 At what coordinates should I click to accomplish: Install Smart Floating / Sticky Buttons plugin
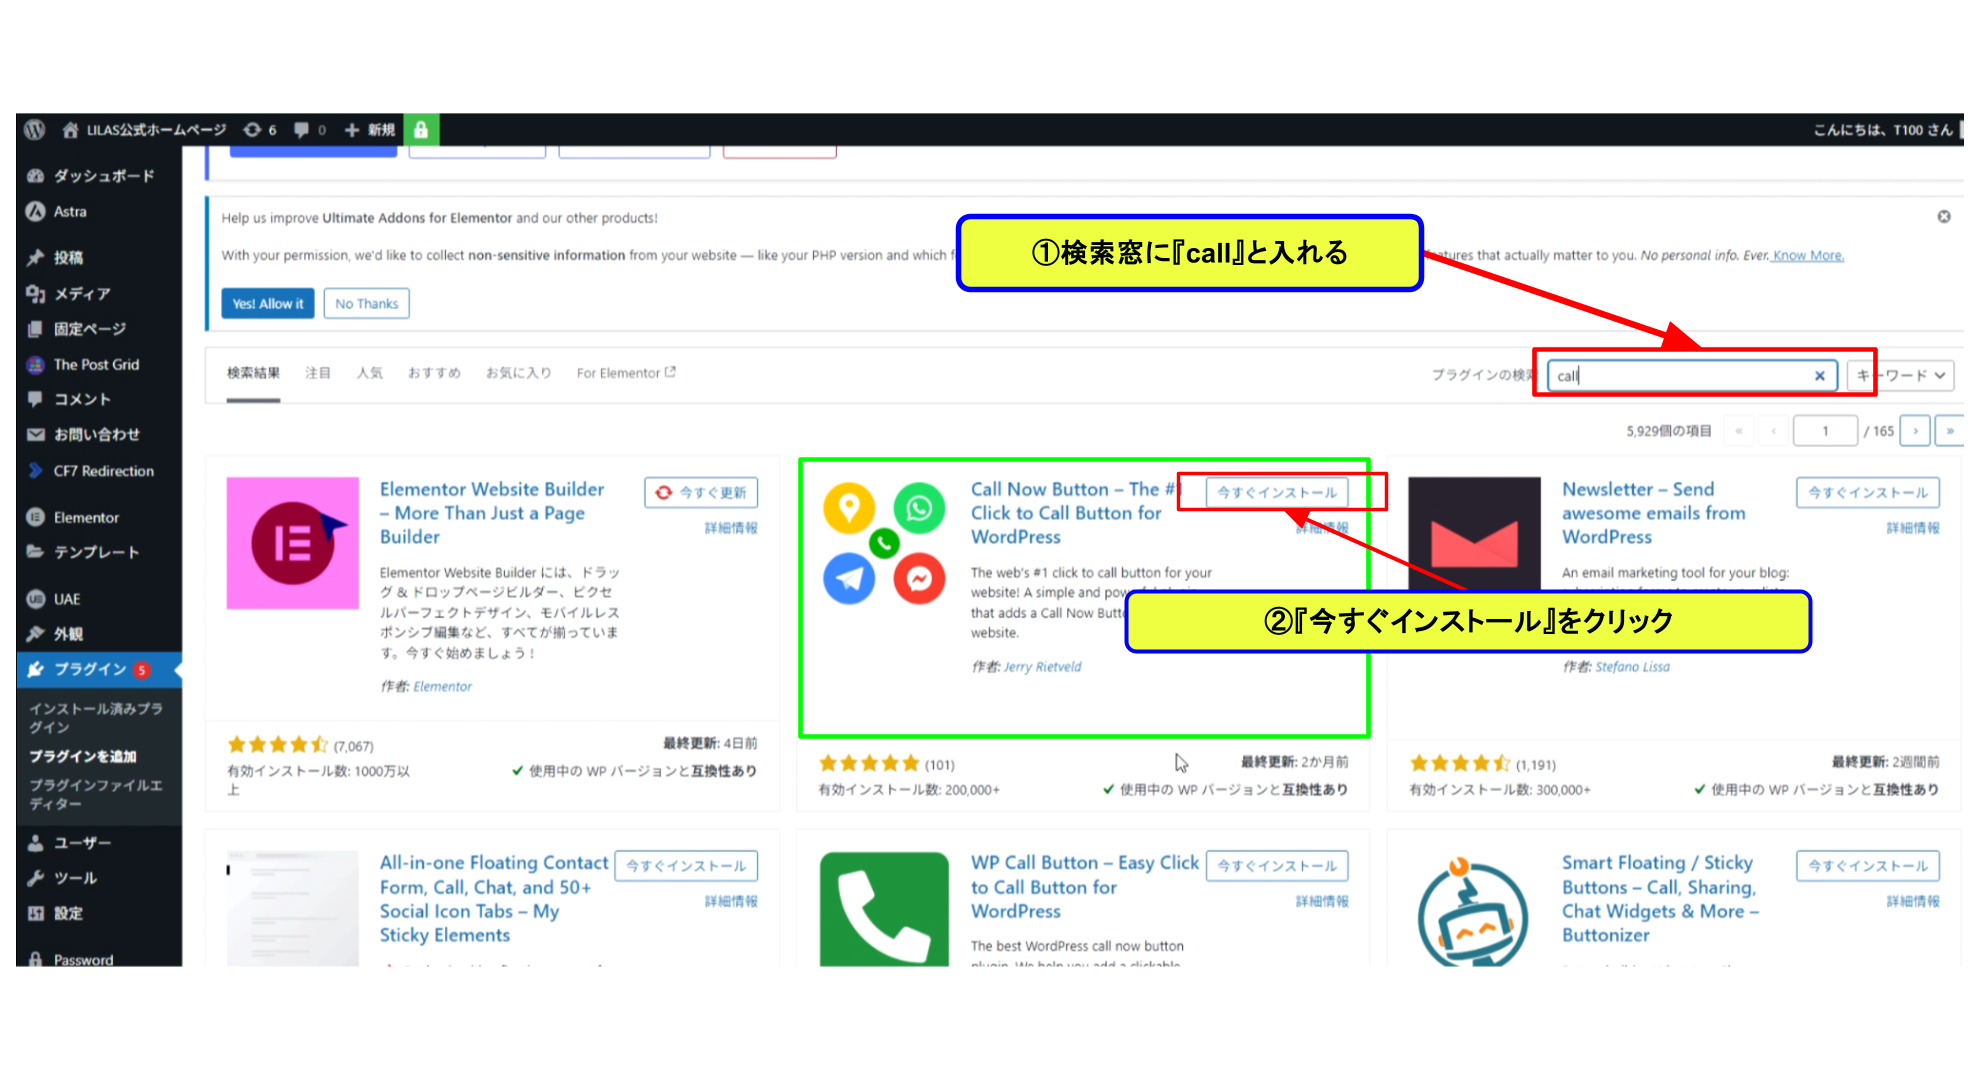point(1868,866)
